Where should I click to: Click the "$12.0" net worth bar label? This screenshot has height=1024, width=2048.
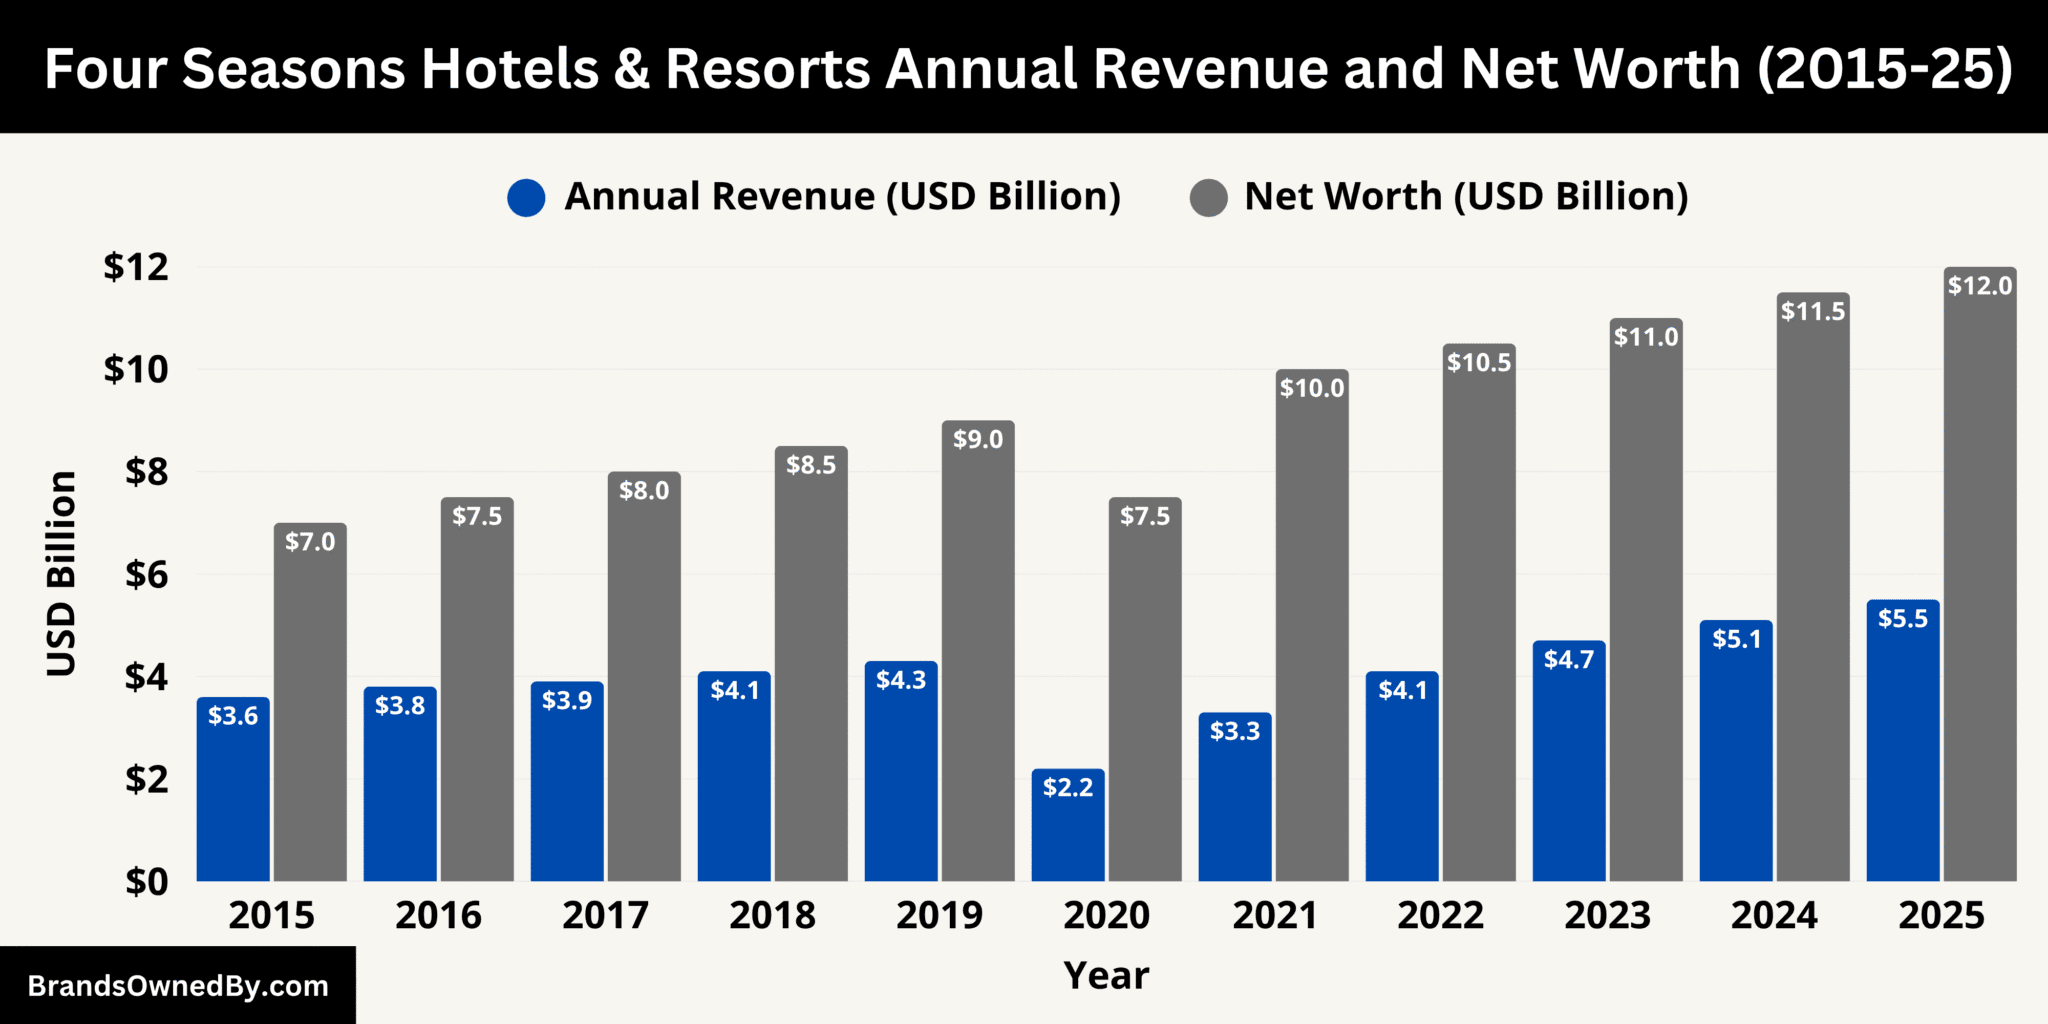[1980, 286]
